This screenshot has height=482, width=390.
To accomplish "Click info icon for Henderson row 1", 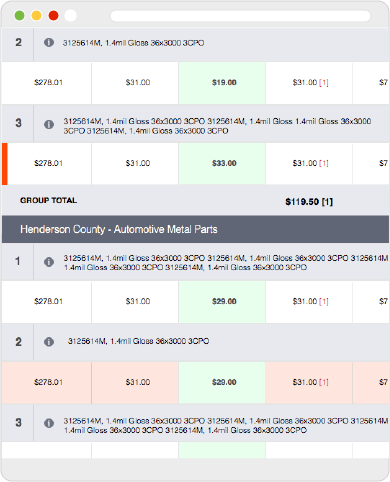I will tap(49, 262).
